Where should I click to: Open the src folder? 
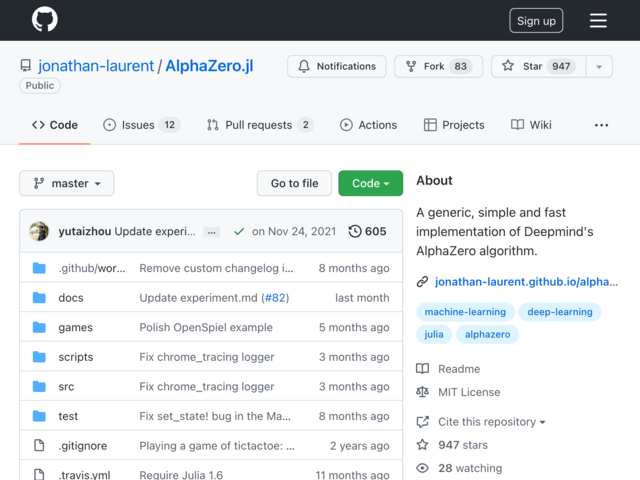coord(66,387)
